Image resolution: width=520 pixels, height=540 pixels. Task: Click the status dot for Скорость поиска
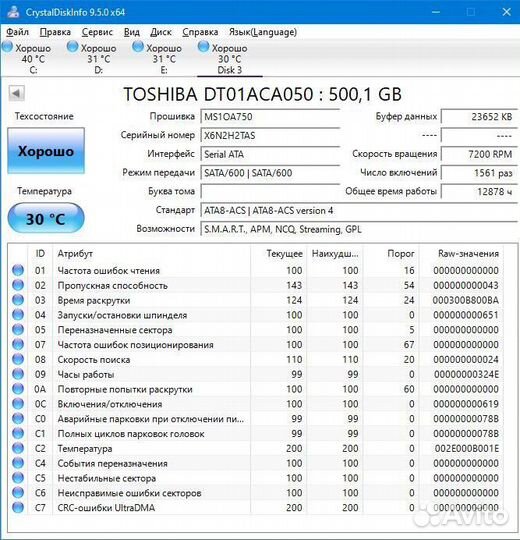coord(18,359)
